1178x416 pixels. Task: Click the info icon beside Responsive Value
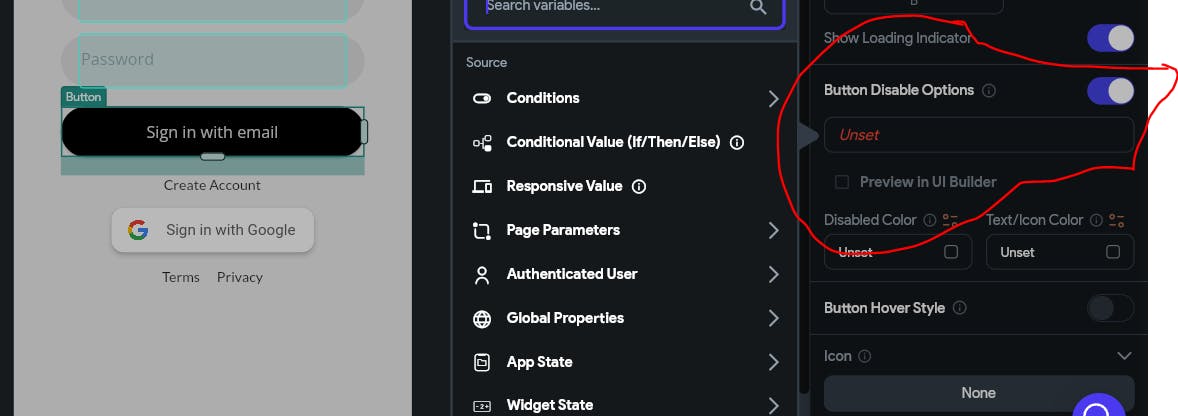point(639,186)
